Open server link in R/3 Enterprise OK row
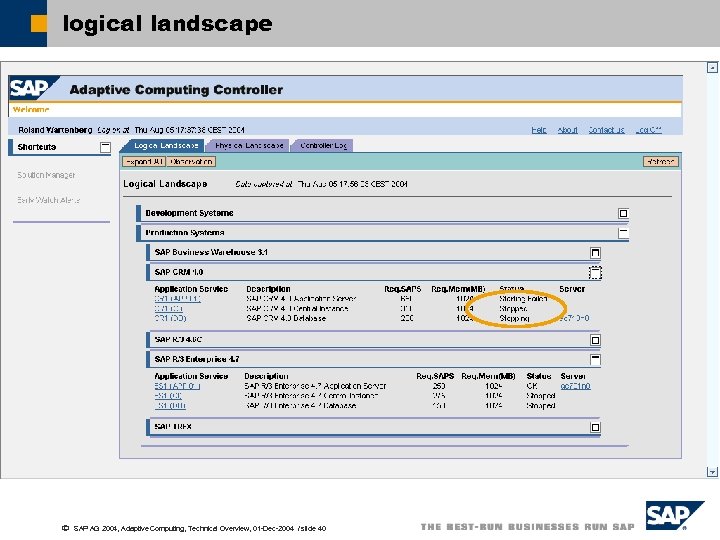The width and height of the screenshot is (720, 540). (x=575, y=386)
